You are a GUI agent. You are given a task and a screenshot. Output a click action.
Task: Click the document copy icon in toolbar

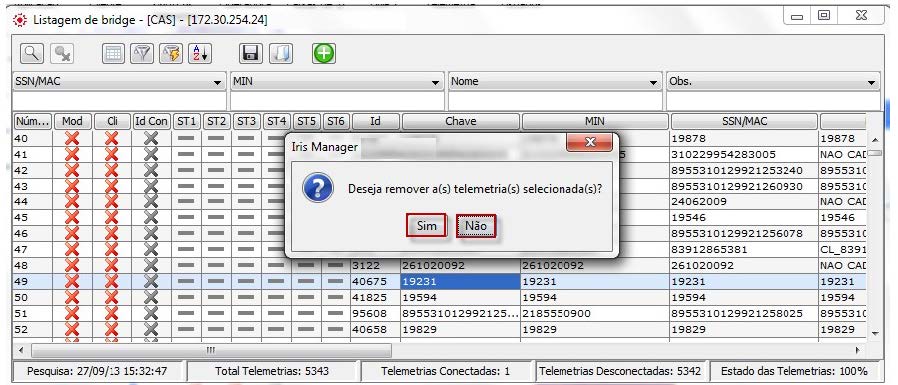281,53
